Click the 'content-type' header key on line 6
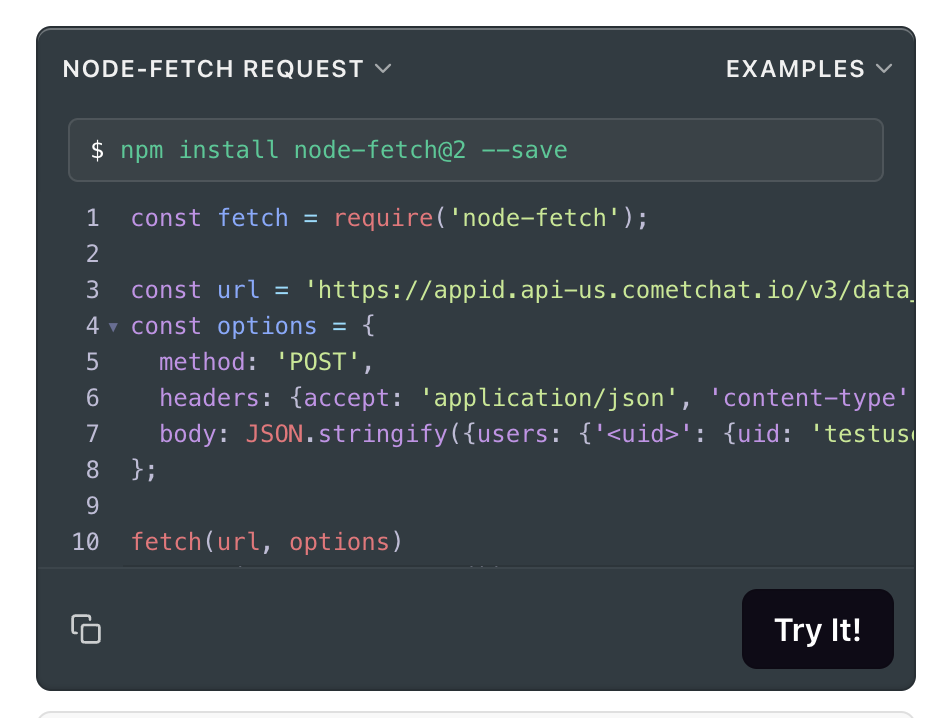The height and width of the screenshot is (718, 938). (808, 398)
